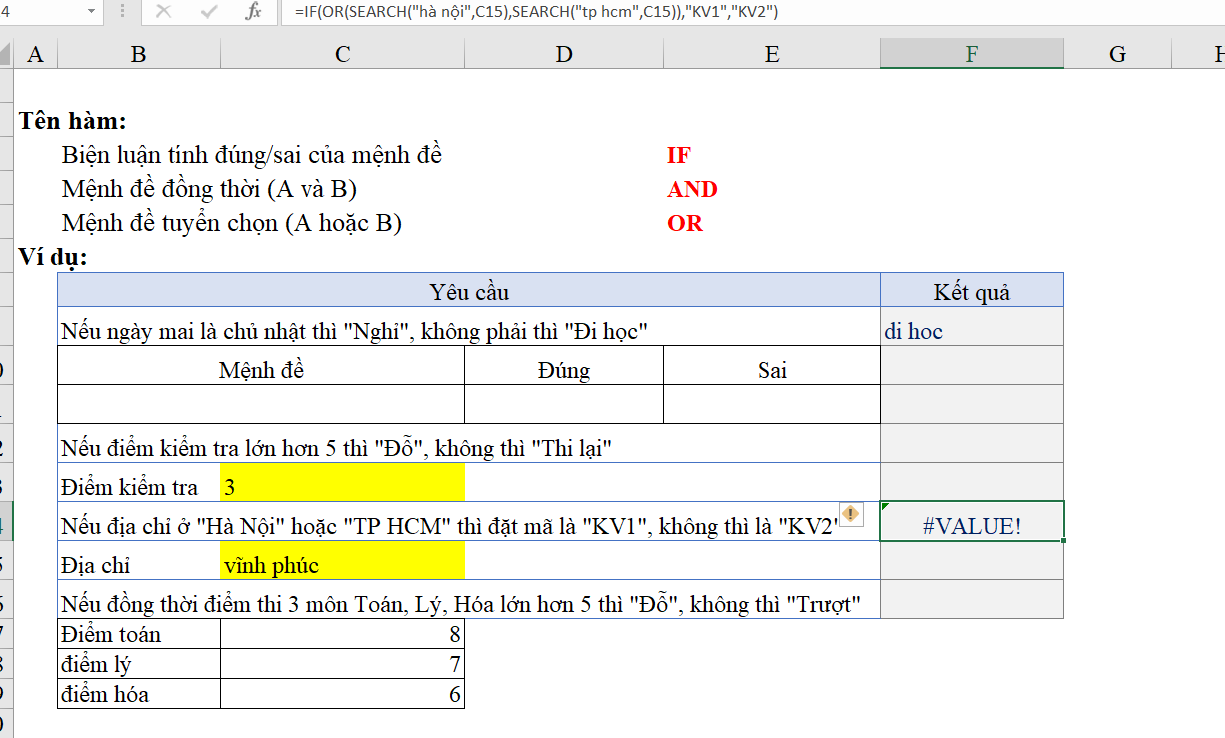This screenshot has height=738, width=1225.
Task: Click the three-dot resize handle beside Name Box
Action: 123,12
